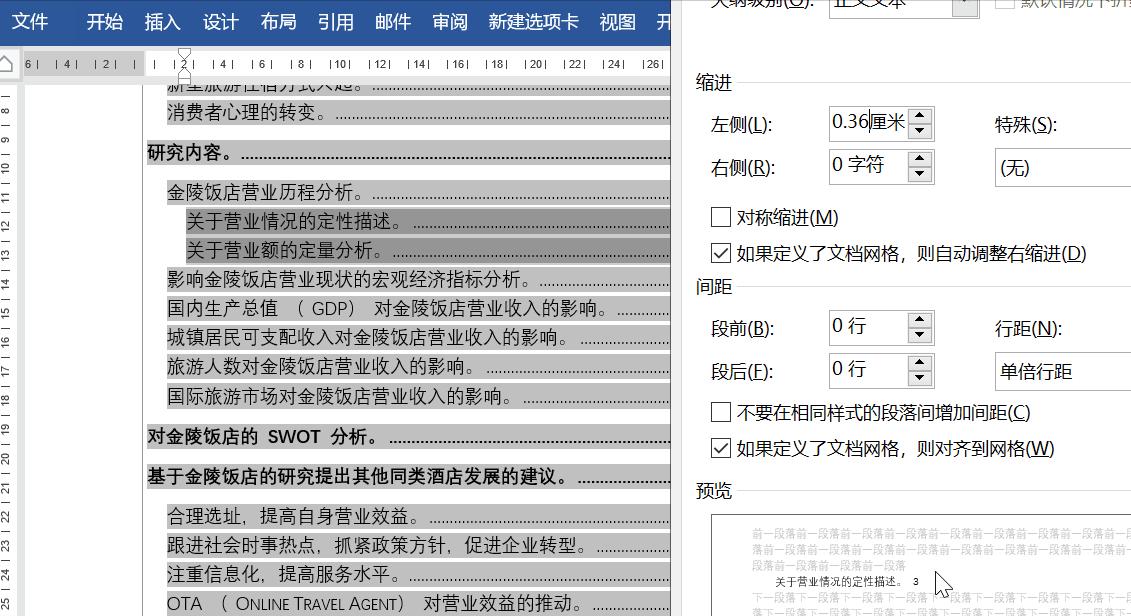Open the 文件 menu
Viewport: 1131px width, 616px height.
point(31,22)
